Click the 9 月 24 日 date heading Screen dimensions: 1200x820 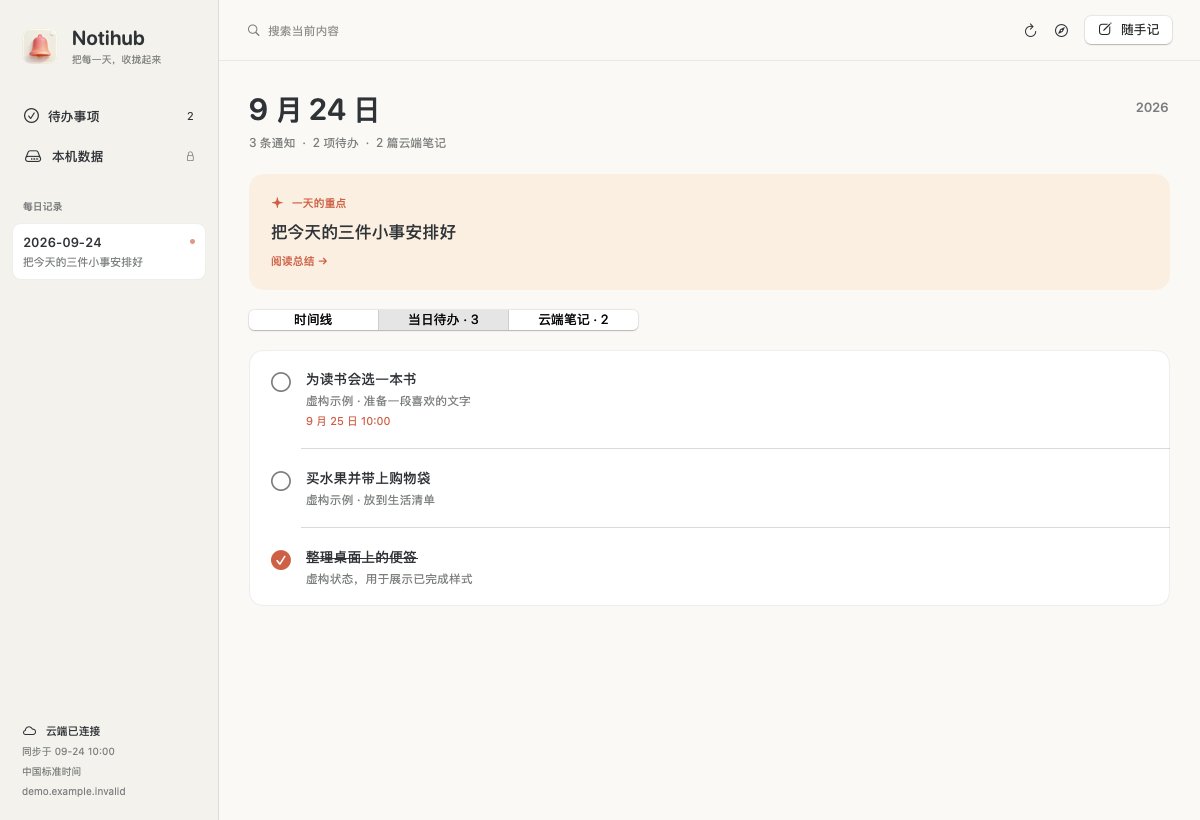[x=314, y=109]
